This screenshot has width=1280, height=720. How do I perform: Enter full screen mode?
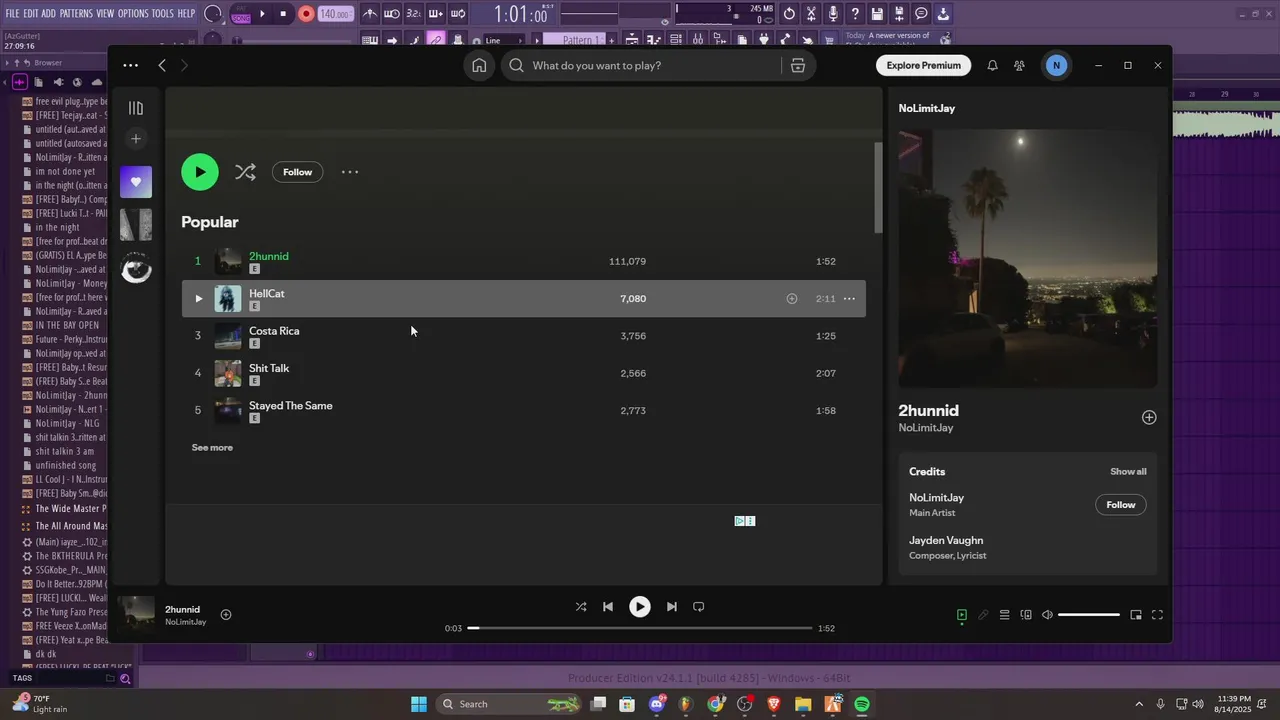coord(1157,615)
